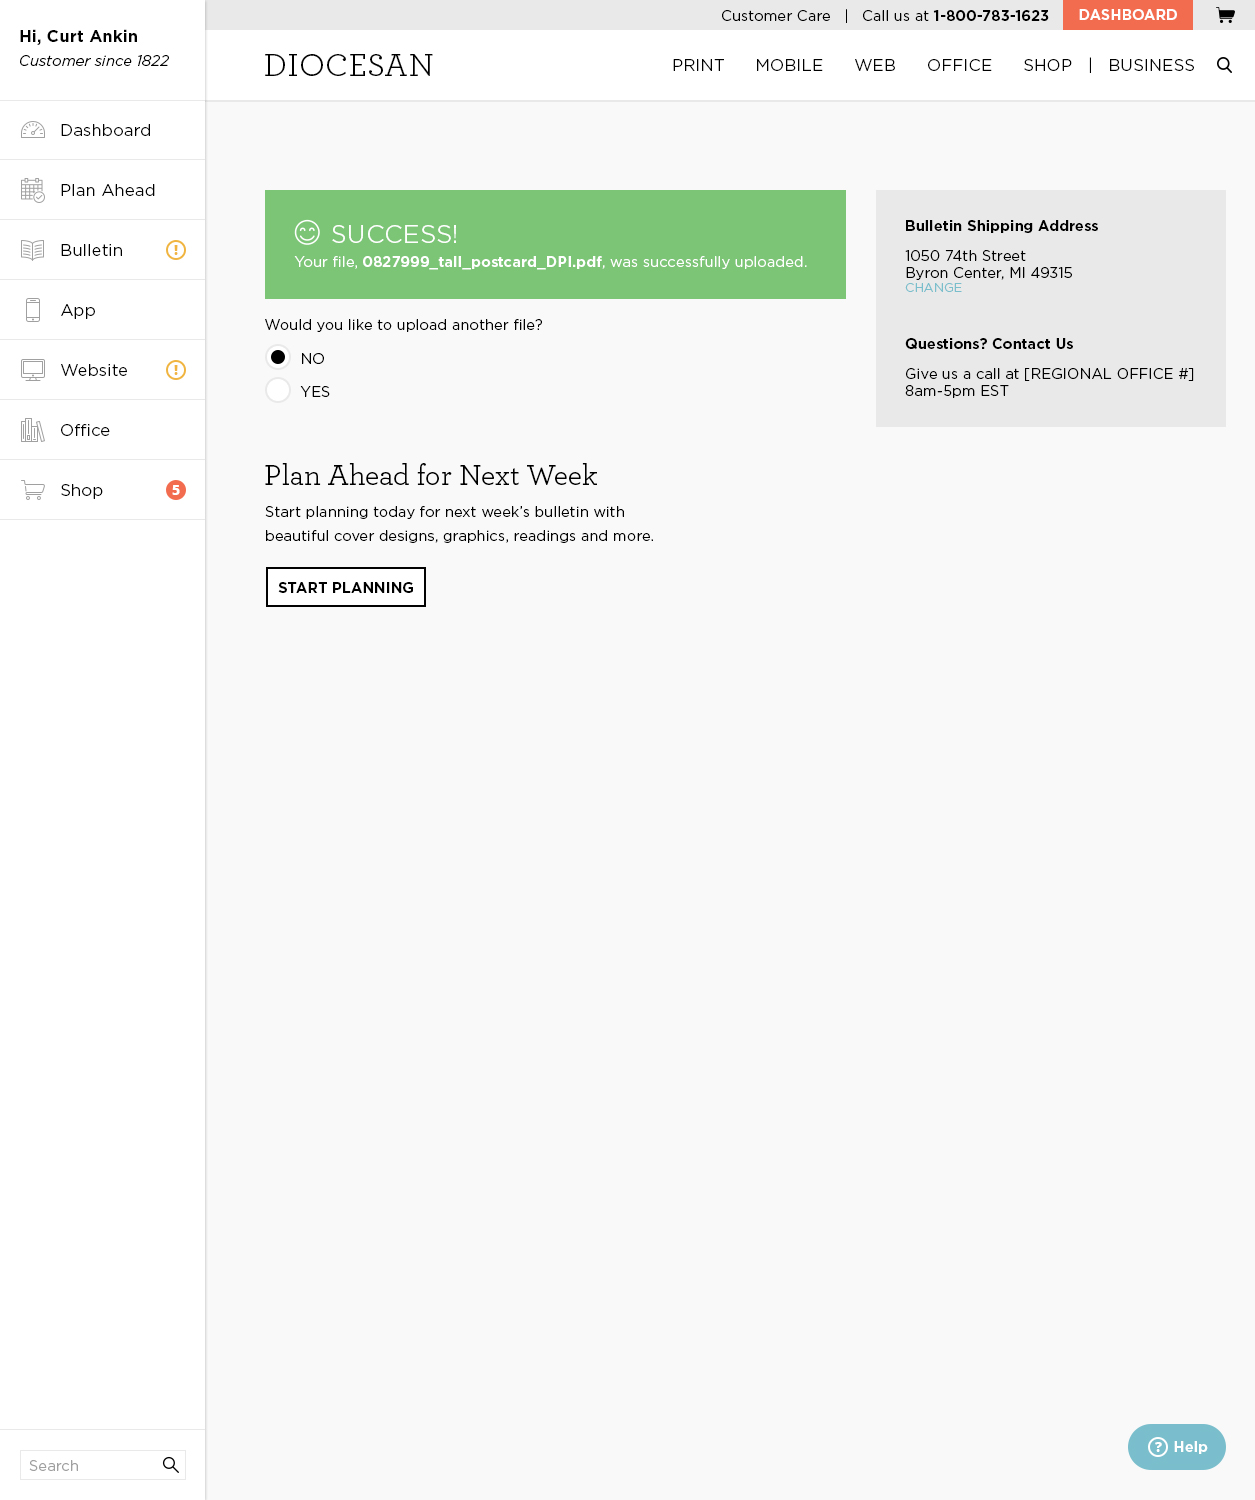
Task: Select the NO radio button
Action: pos(278,357)
